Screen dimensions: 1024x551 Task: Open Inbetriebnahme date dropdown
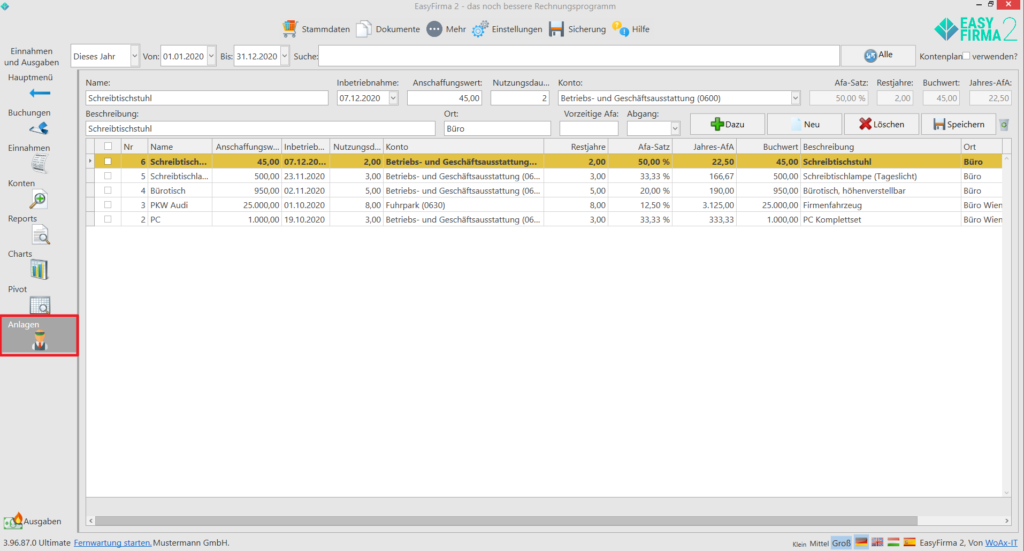tap(393, 98)
